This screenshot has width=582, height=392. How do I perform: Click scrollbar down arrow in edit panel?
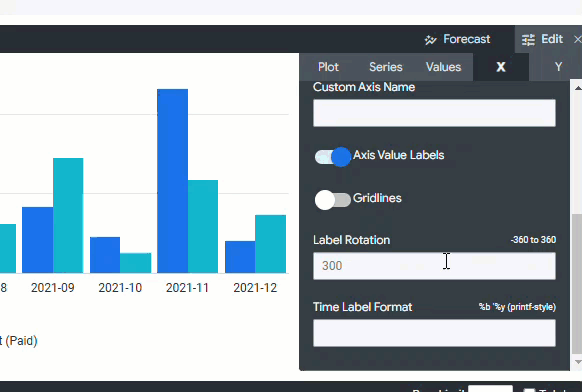[578, 362]
